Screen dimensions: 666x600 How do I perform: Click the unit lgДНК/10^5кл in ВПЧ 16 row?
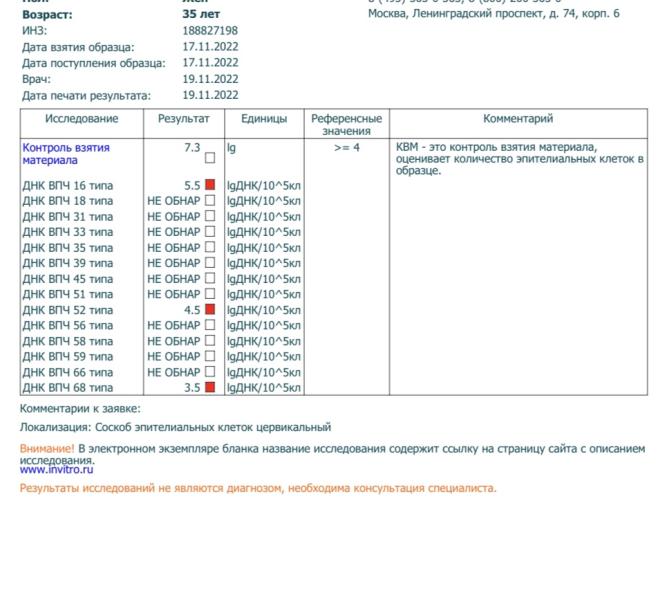click(x=264, y=186)
